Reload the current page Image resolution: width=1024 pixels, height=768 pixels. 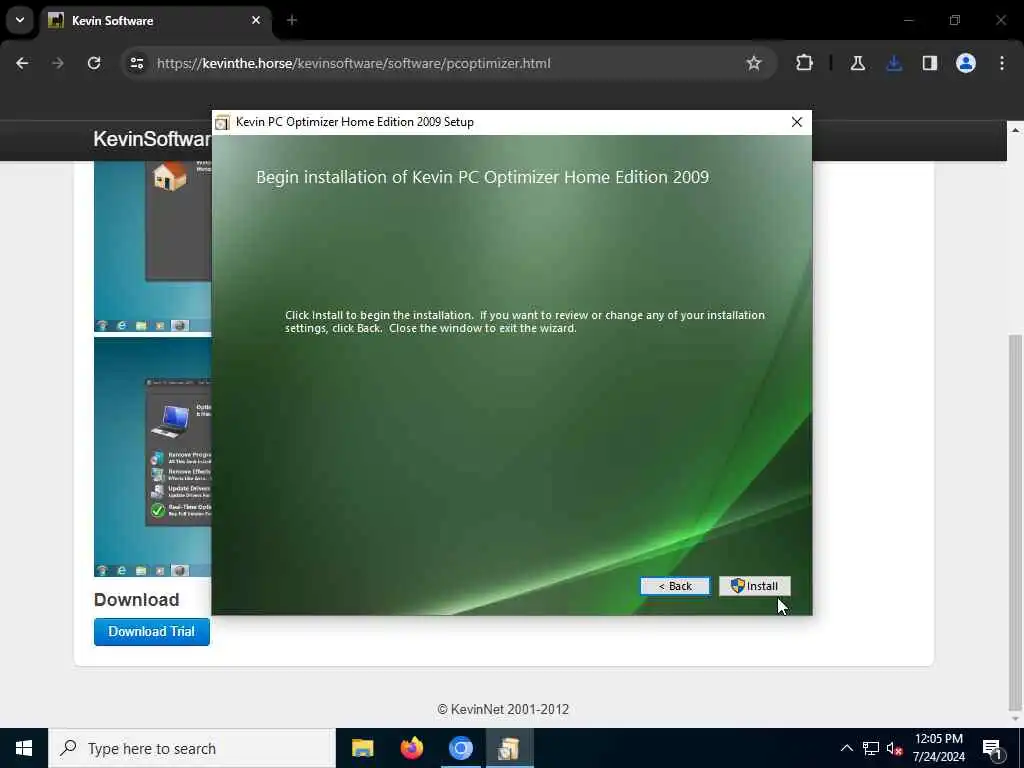pos(94,63)
